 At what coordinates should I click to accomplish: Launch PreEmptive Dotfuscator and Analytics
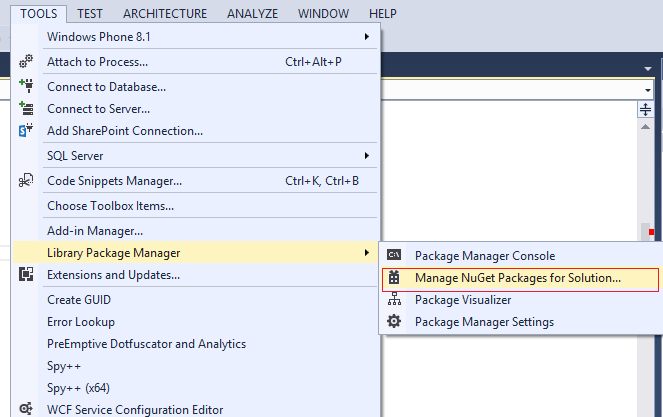(x=195, y=343)
